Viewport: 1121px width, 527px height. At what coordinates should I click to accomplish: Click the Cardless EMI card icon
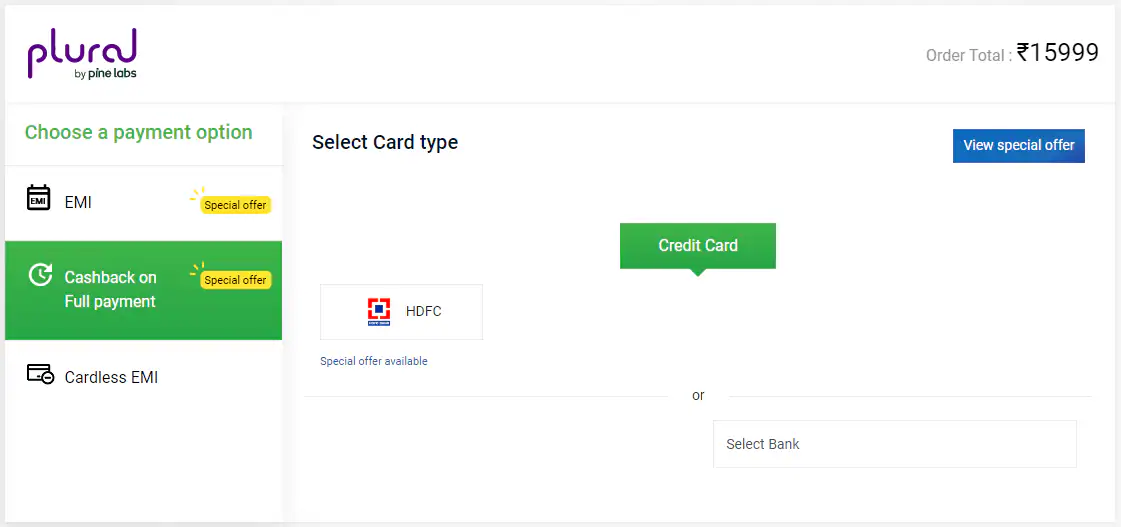click(40, 375)
